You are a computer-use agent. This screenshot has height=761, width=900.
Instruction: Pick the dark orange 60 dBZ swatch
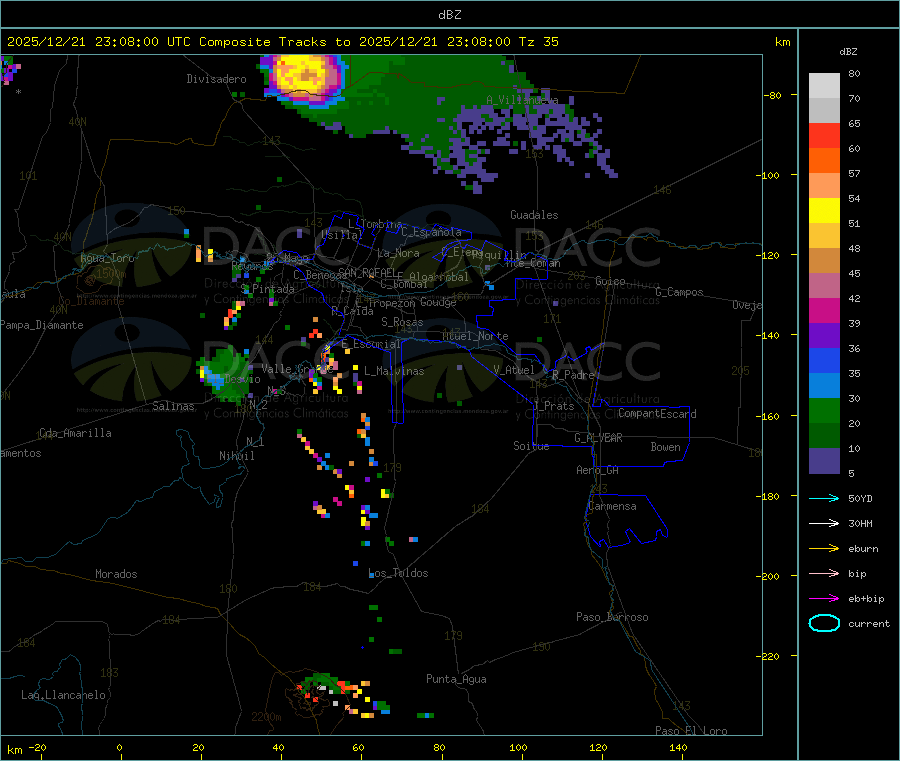click(824, 161)
